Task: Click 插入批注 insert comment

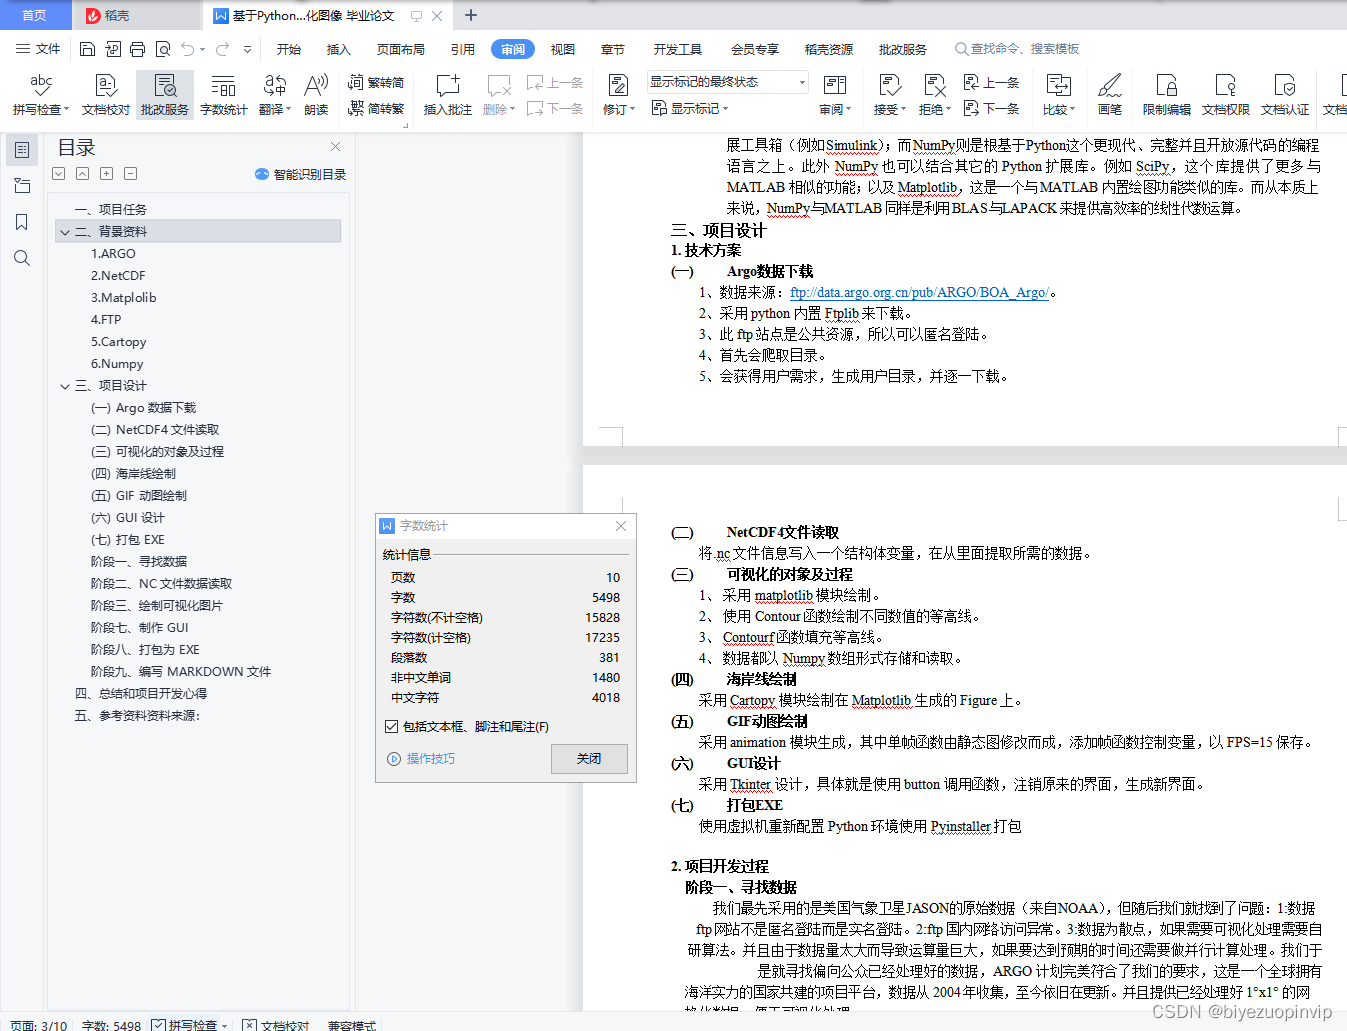Action: 447,95
